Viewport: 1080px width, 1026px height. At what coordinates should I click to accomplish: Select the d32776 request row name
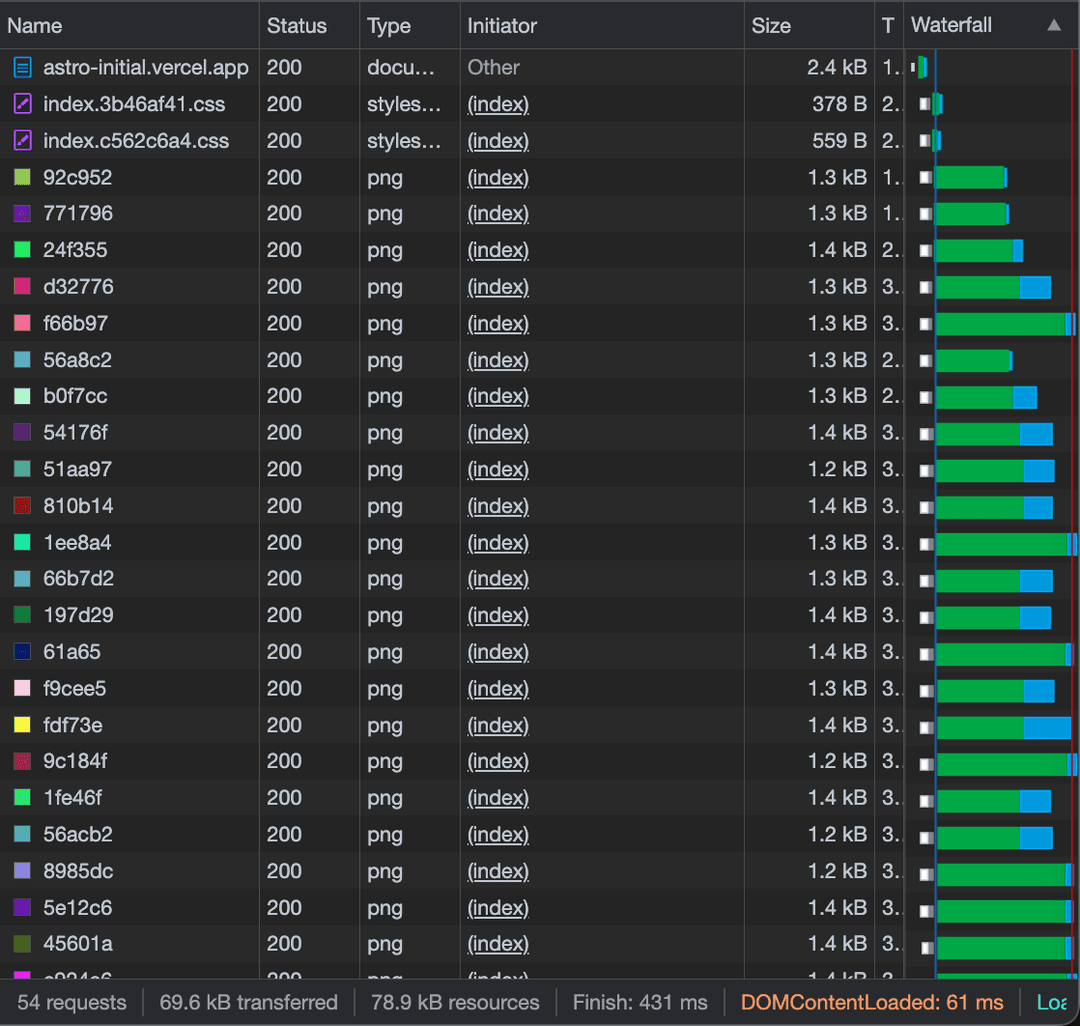click(x=78, y=287)
